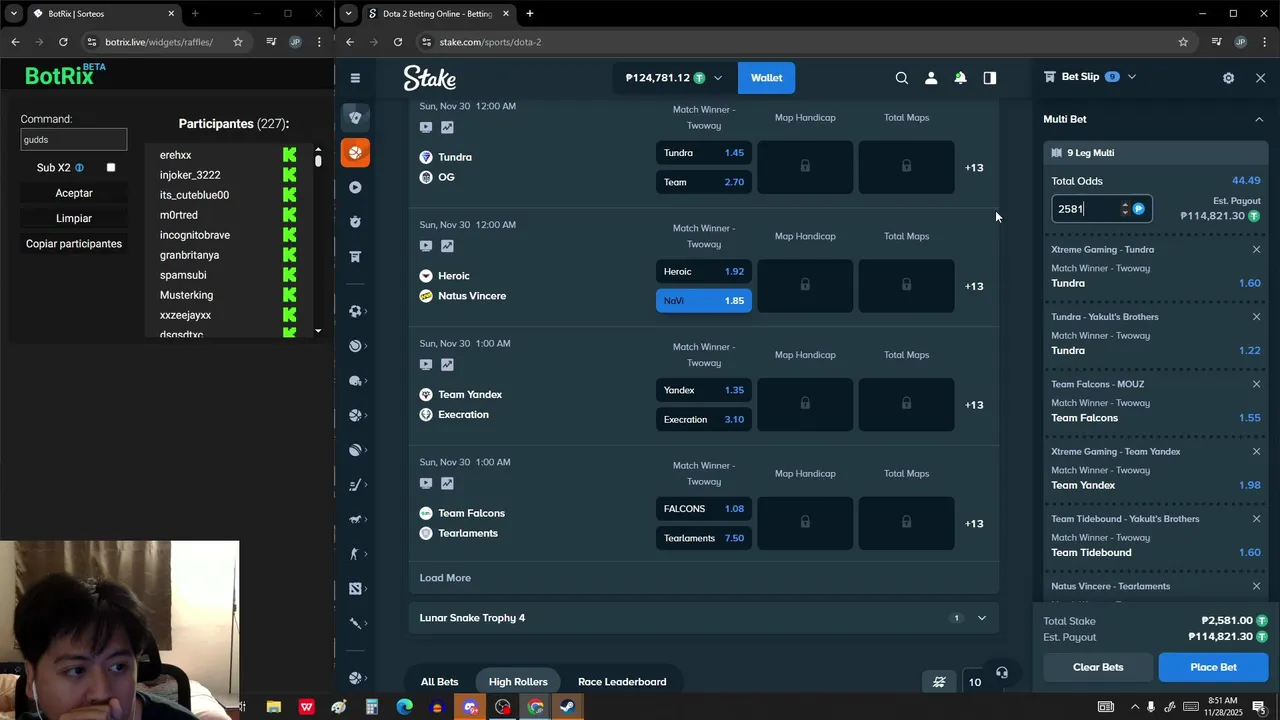Toggle the Sub X2 checkbox in BotRix
Viewport: 1280px width, 720px height.
point(111,168)
